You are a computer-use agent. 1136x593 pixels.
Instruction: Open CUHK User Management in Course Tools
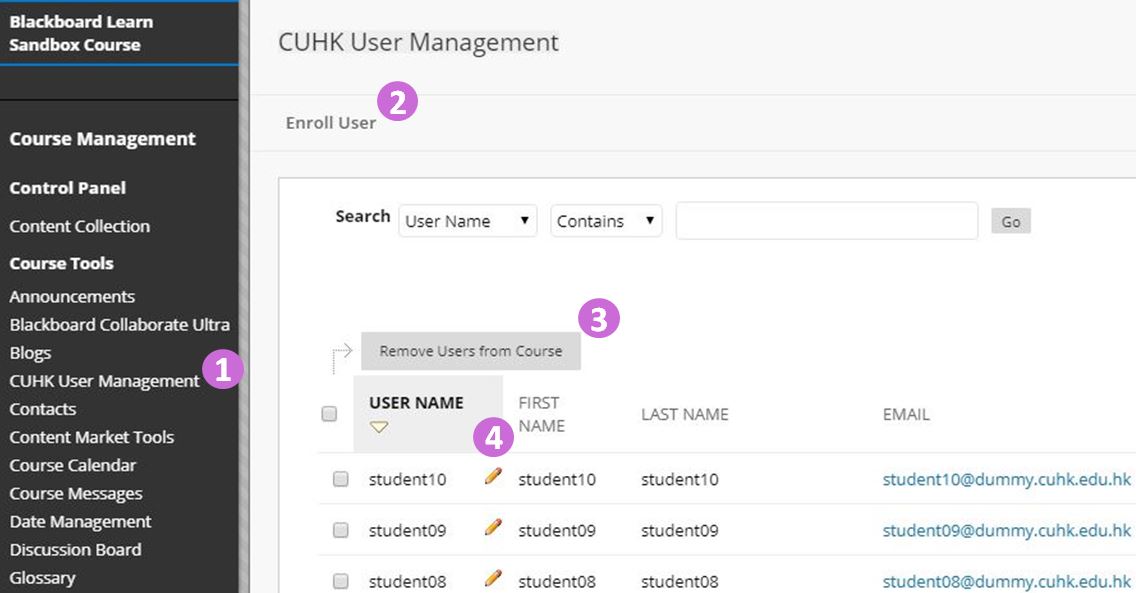[x=104, y=381]
